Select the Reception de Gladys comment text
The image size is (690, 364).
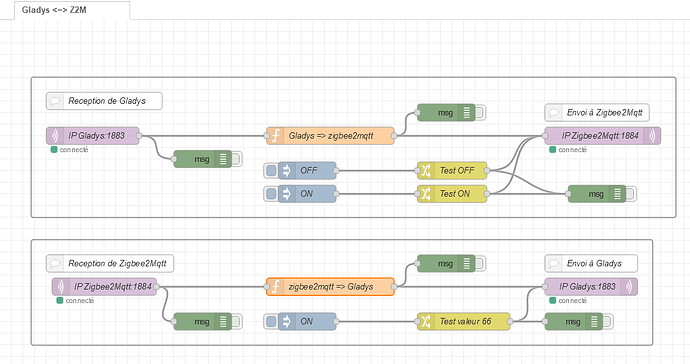click(x=107, y=101)
